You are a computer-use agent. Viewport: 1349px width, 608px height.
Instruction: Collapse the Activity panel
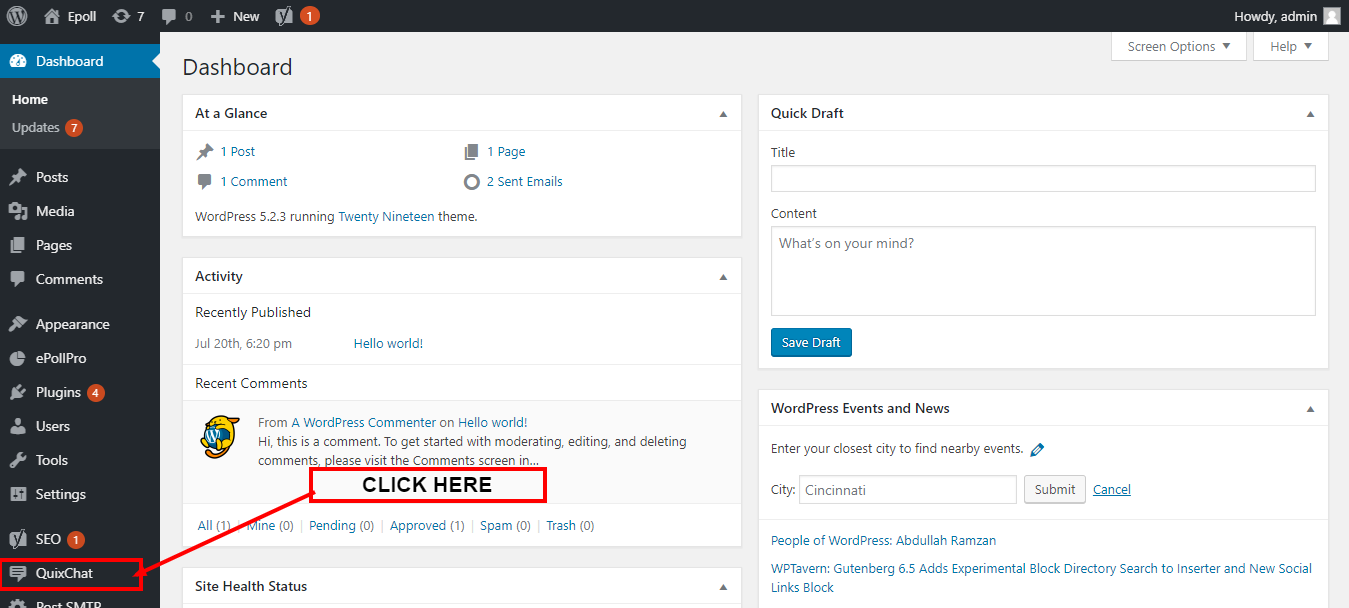[723, 277]
